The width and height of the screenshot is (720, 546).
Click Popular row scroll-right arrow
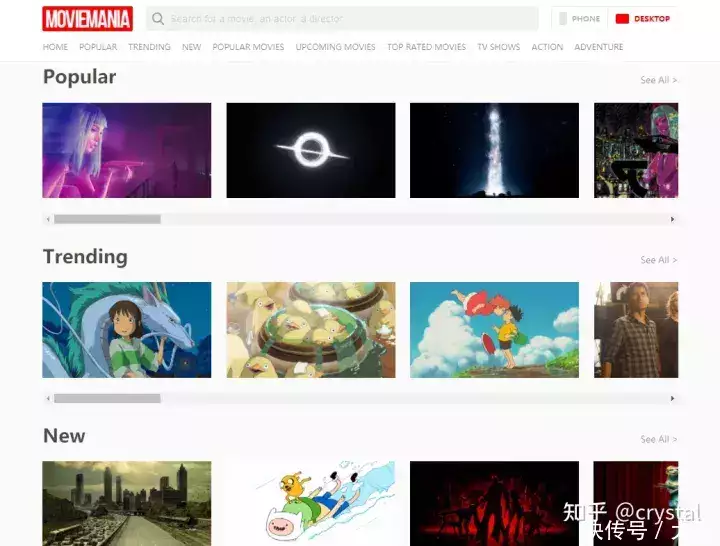[x=672, y=220]
